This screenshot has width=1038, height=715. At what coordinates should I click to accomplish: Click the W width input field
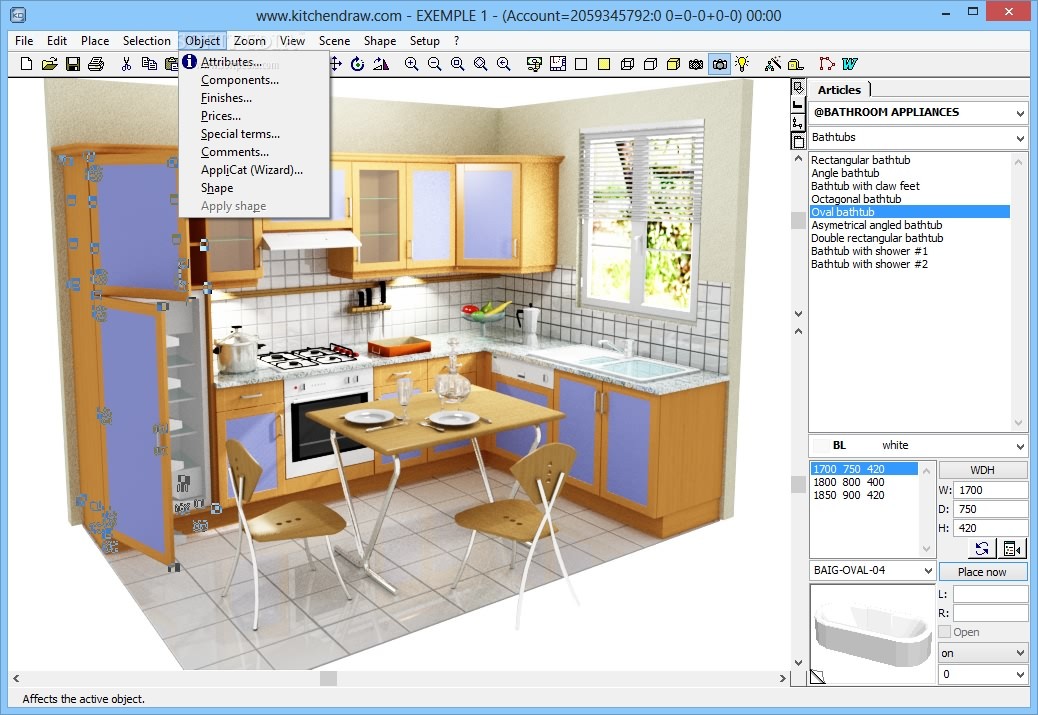coord(990,490)
